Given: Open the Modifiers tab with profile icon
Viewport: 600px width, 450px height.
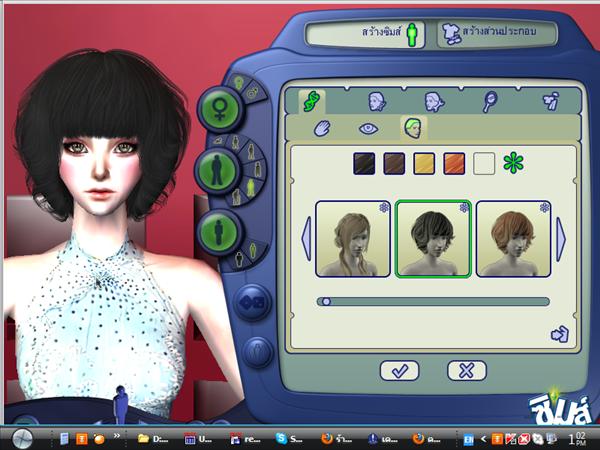Looking at the screenshot, I should [x=434, y=102].
